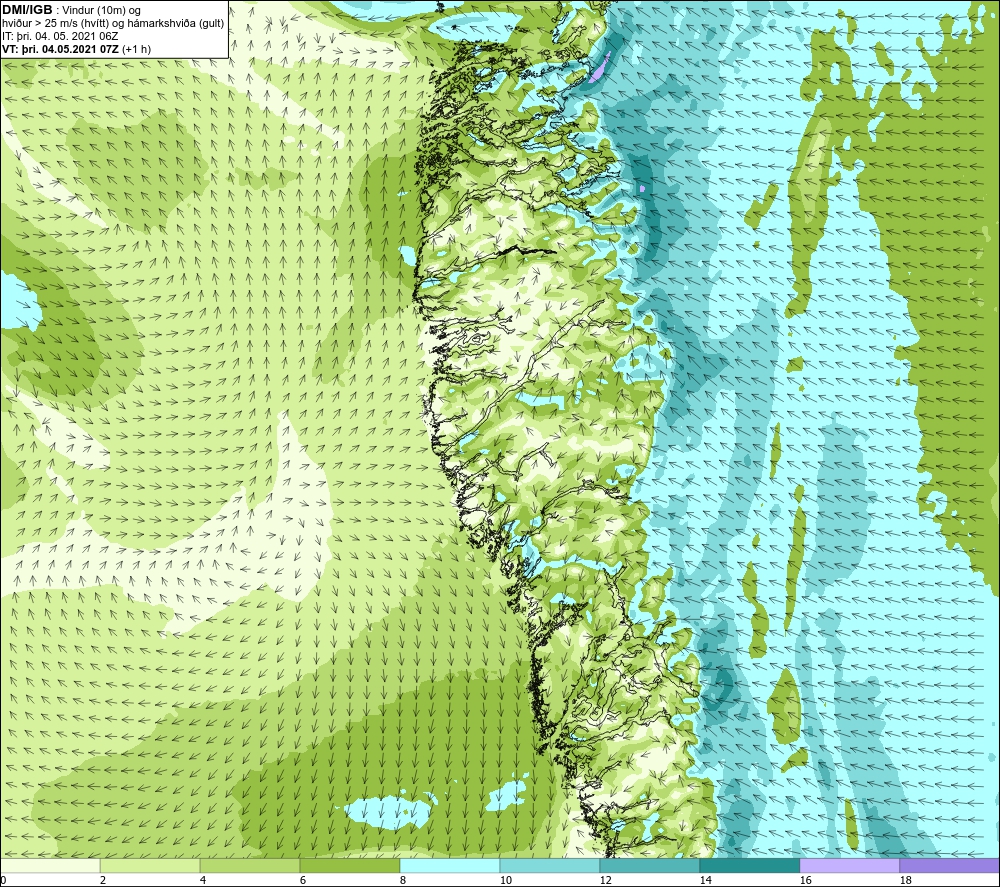Click the 'VT: þri. 04.05.2021 07Z' line
The image size is (1000, 887).
(x=60, y=49)
